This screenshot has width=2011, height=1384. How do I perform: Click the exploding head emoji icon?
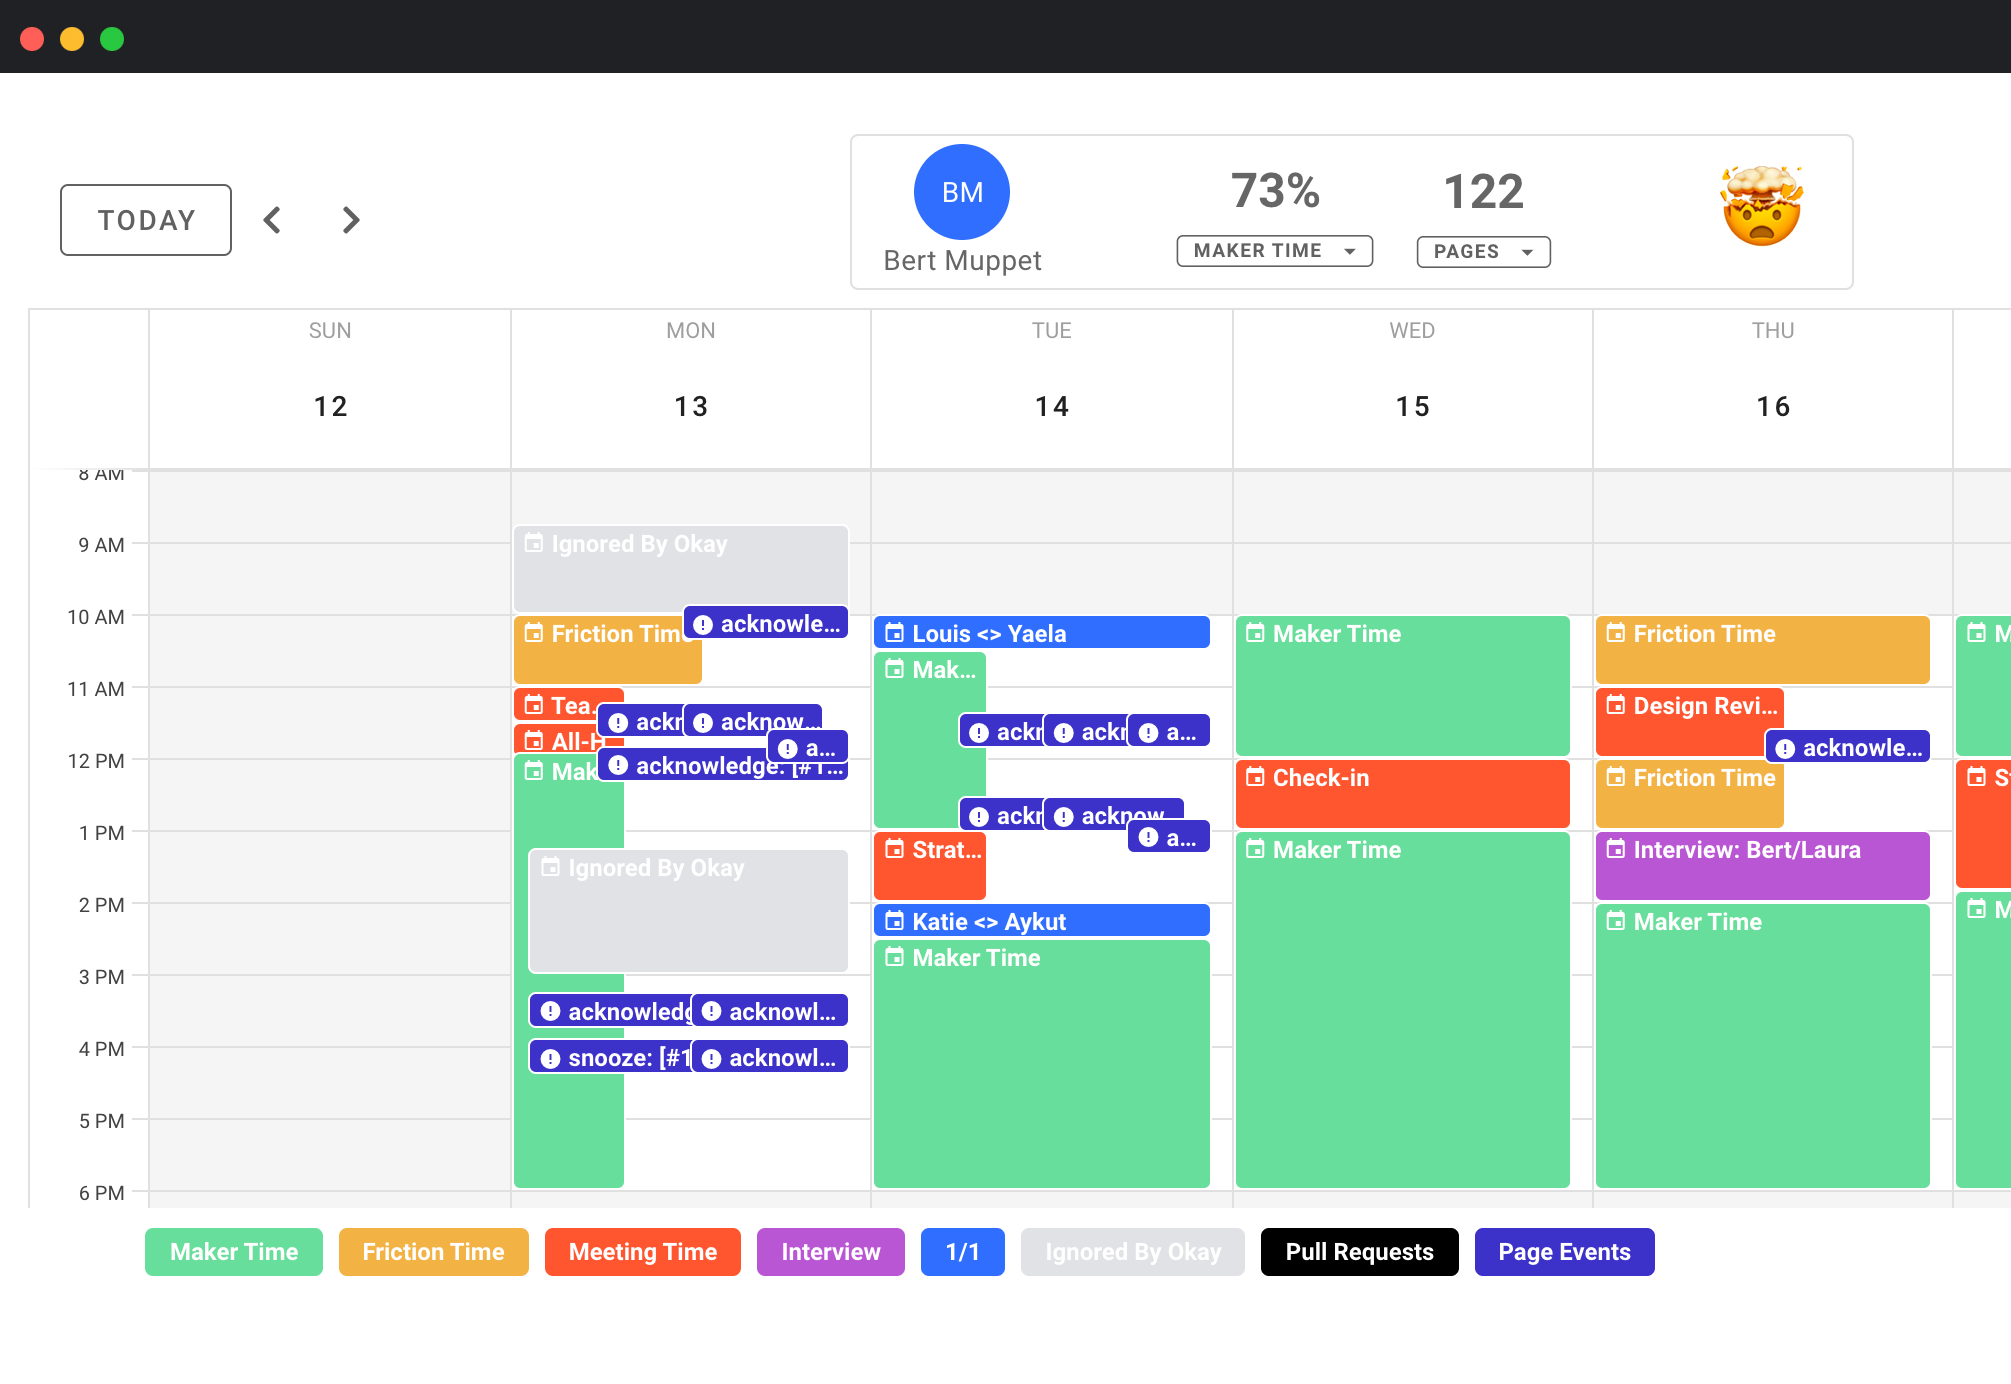[1761, 206]
